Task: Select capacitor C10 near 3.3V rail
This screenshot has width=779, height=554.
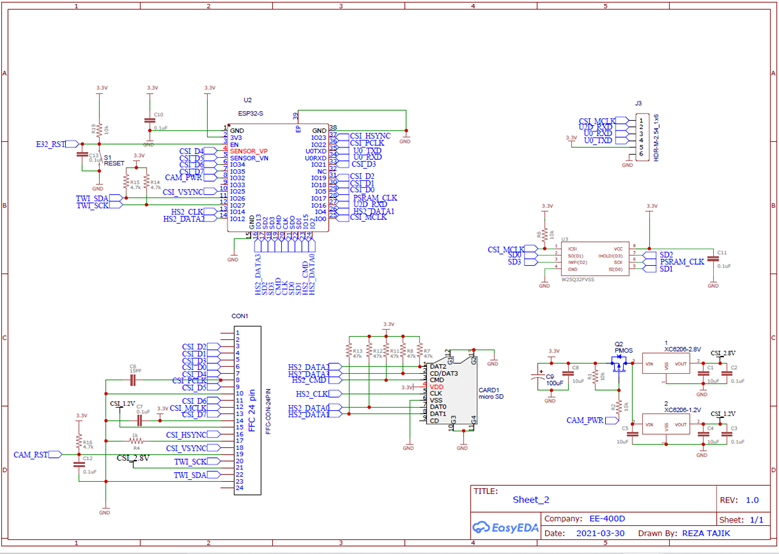Action: point(150,121)
